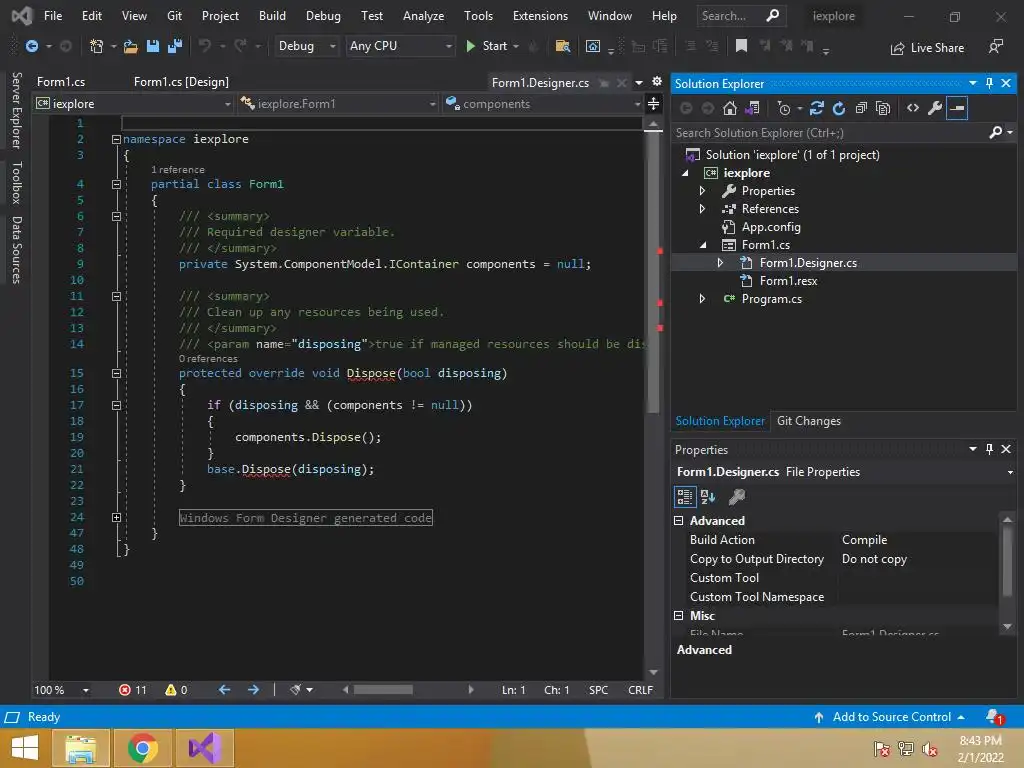1024x768 pixels.
Task: Toggle the Show All Files icon in Solution Explorer
Action: point(884,108)
